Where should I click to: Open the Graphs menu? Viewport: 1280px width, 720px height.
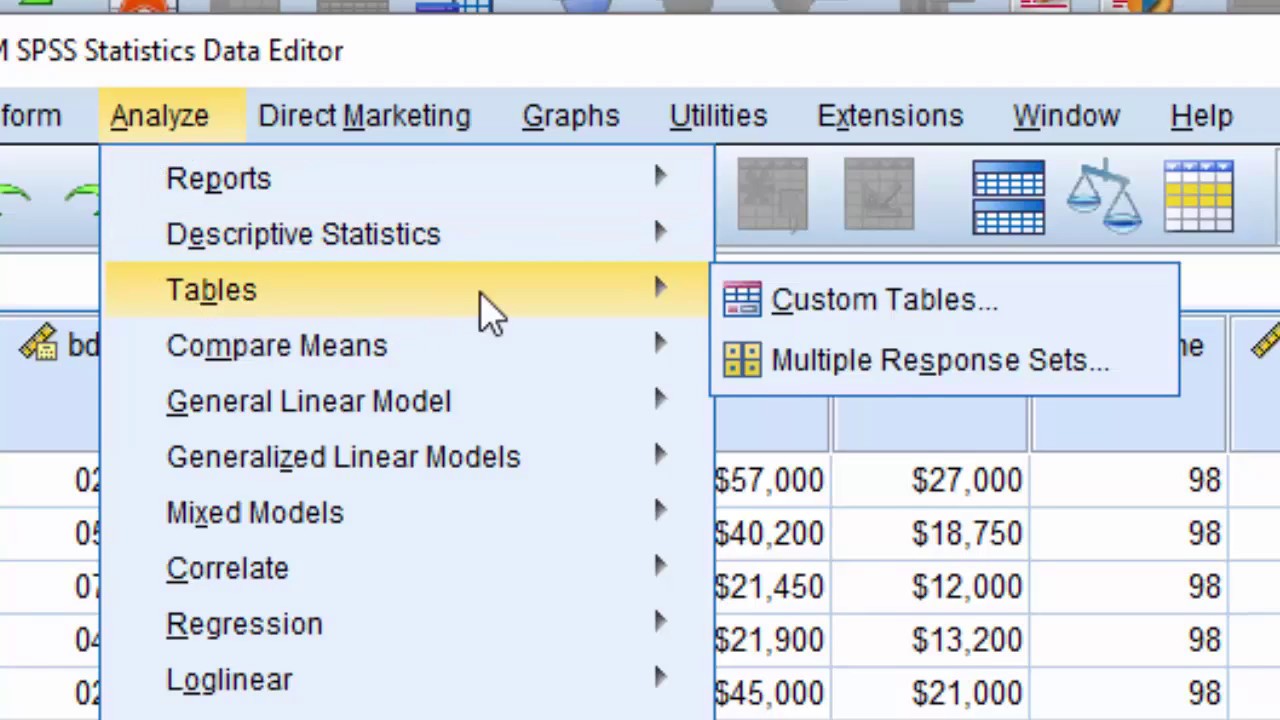click(570, 116)
